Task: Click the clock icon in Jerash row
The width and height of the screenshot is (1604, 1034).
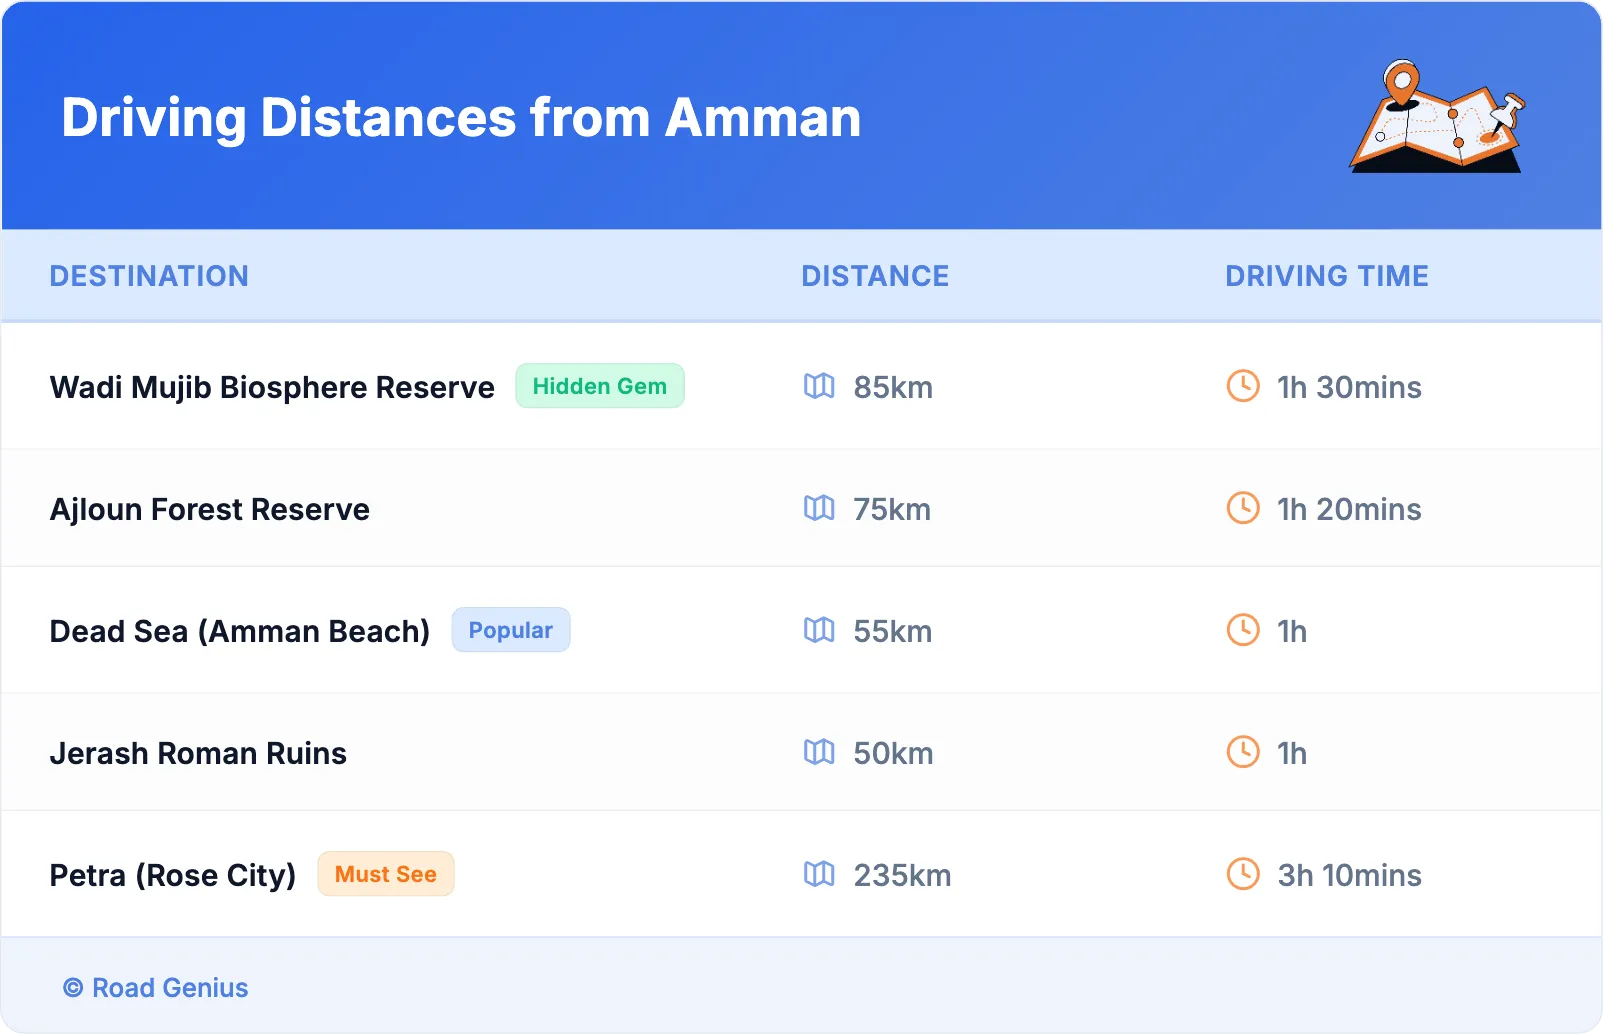Action: 1243,752
